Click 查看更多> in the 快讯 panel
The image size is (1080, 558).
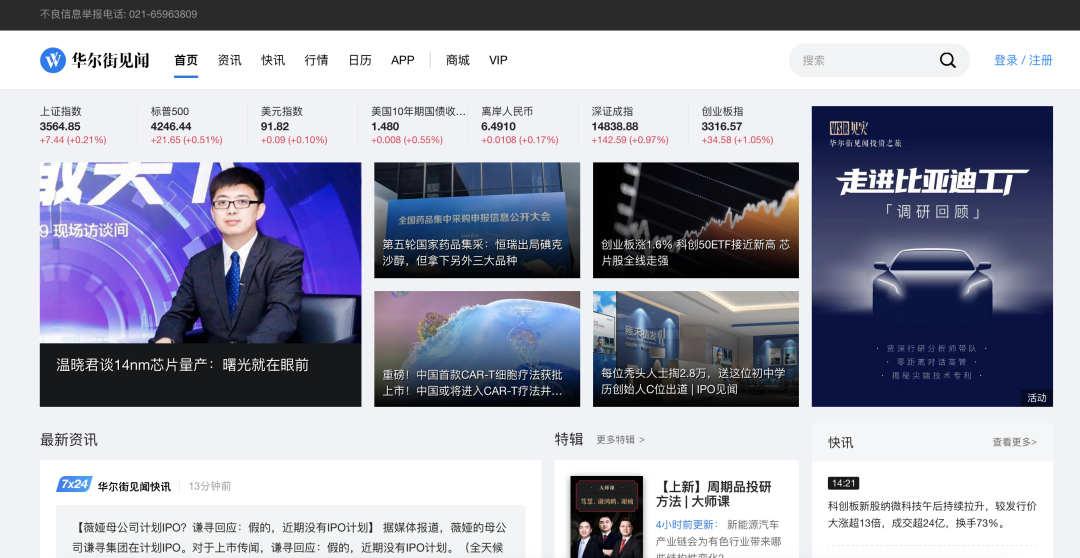[x=1015, y=442]
